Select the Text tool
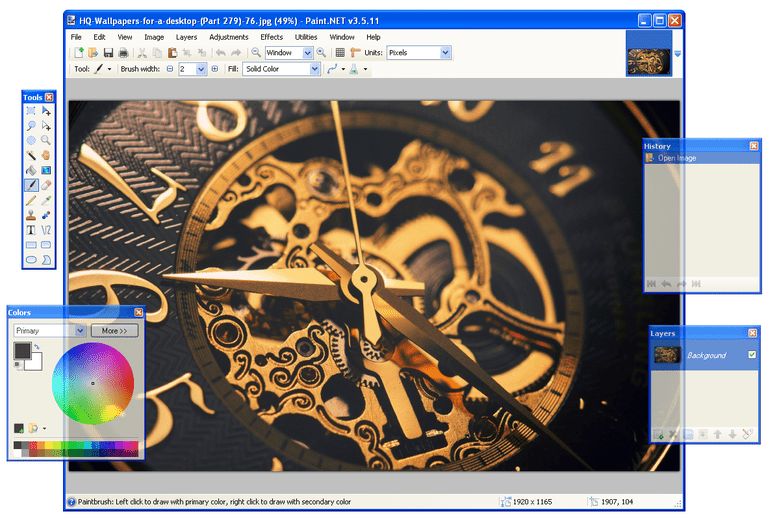This screenshot has width=768, height=518. 31,230
